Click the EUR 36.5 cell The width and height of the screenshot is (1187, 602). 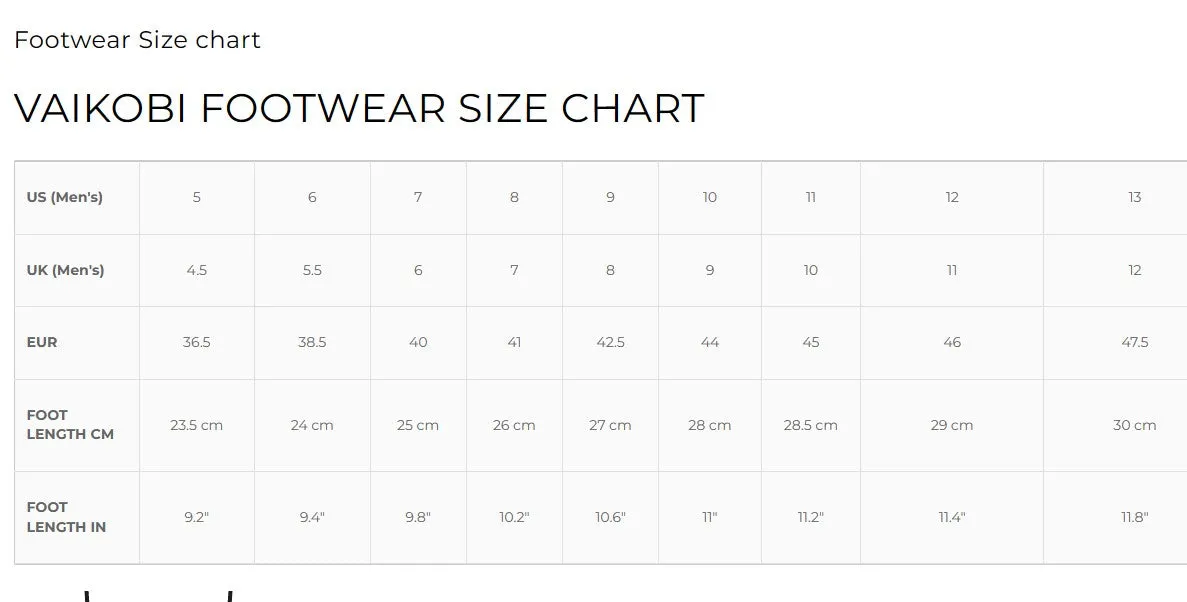point(197,342)
